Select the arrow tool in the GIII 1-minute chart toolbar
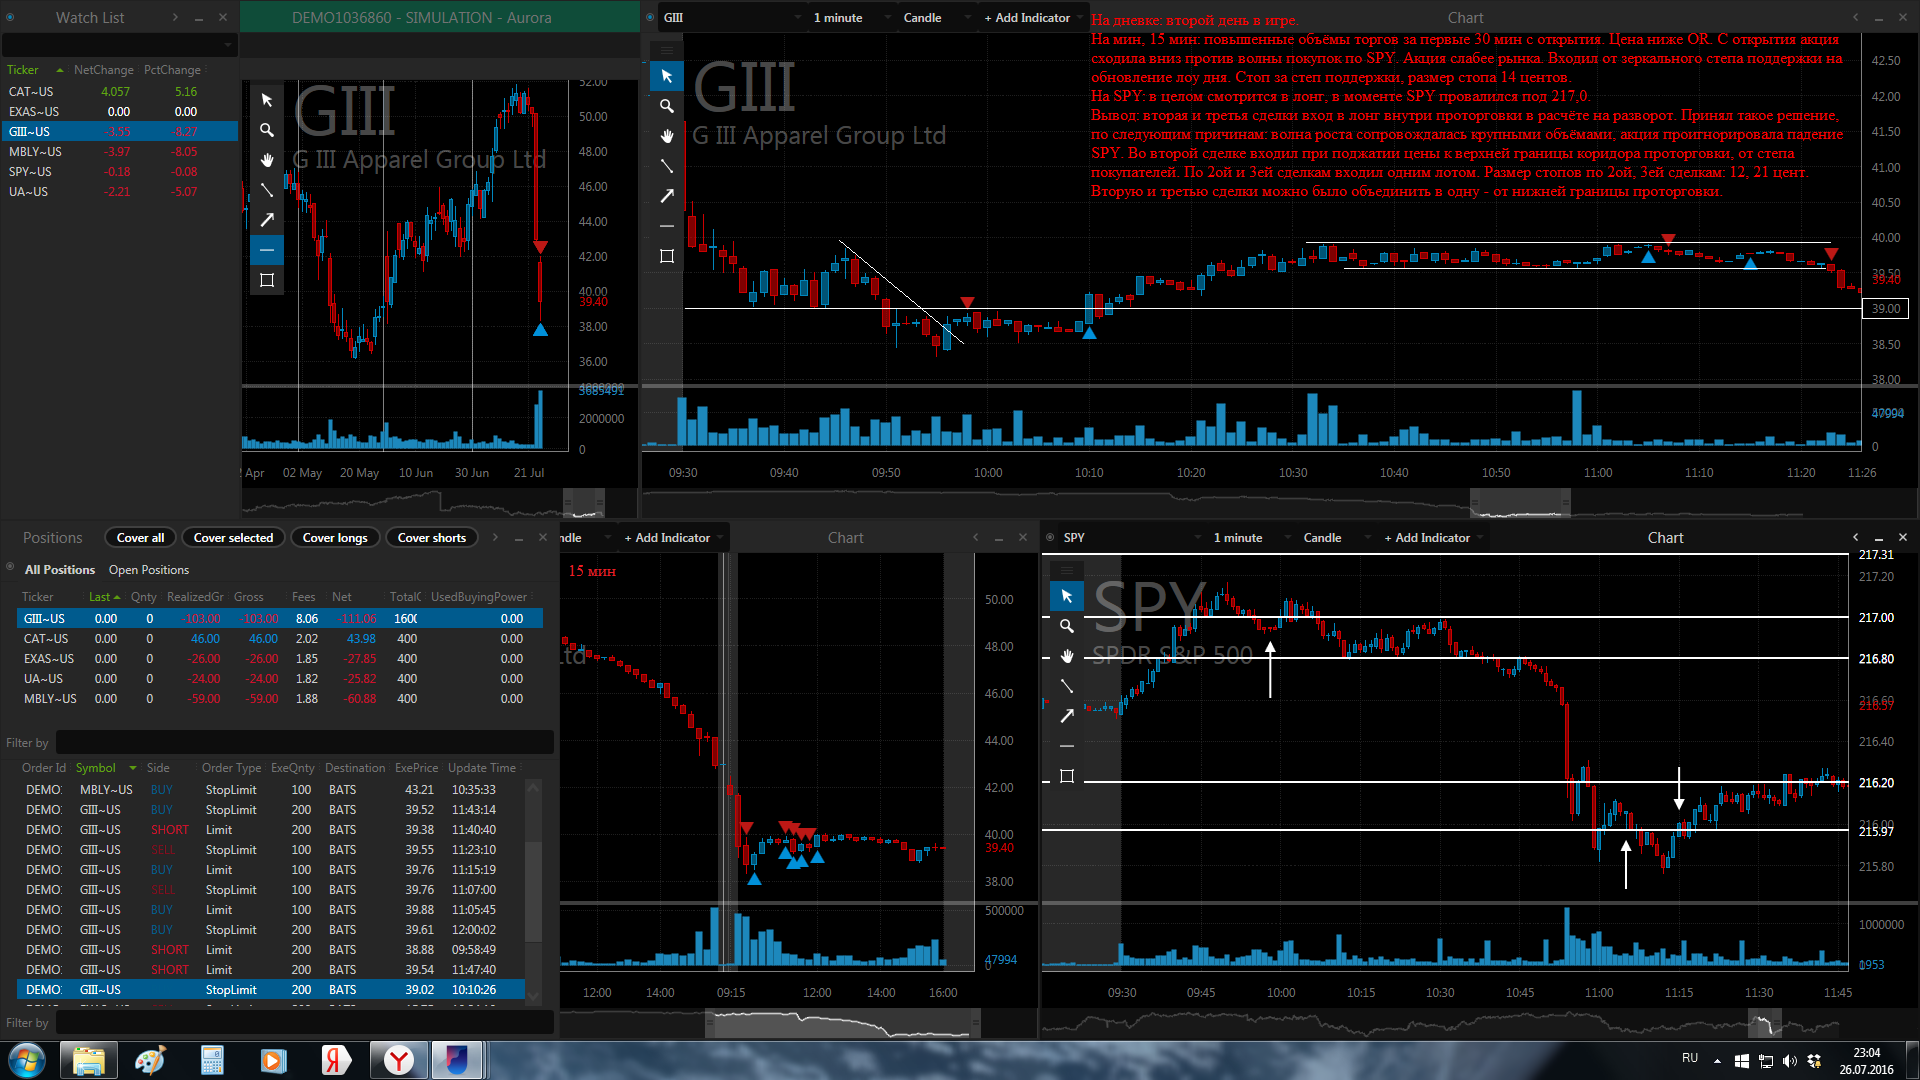 click(x=667, y=196)
